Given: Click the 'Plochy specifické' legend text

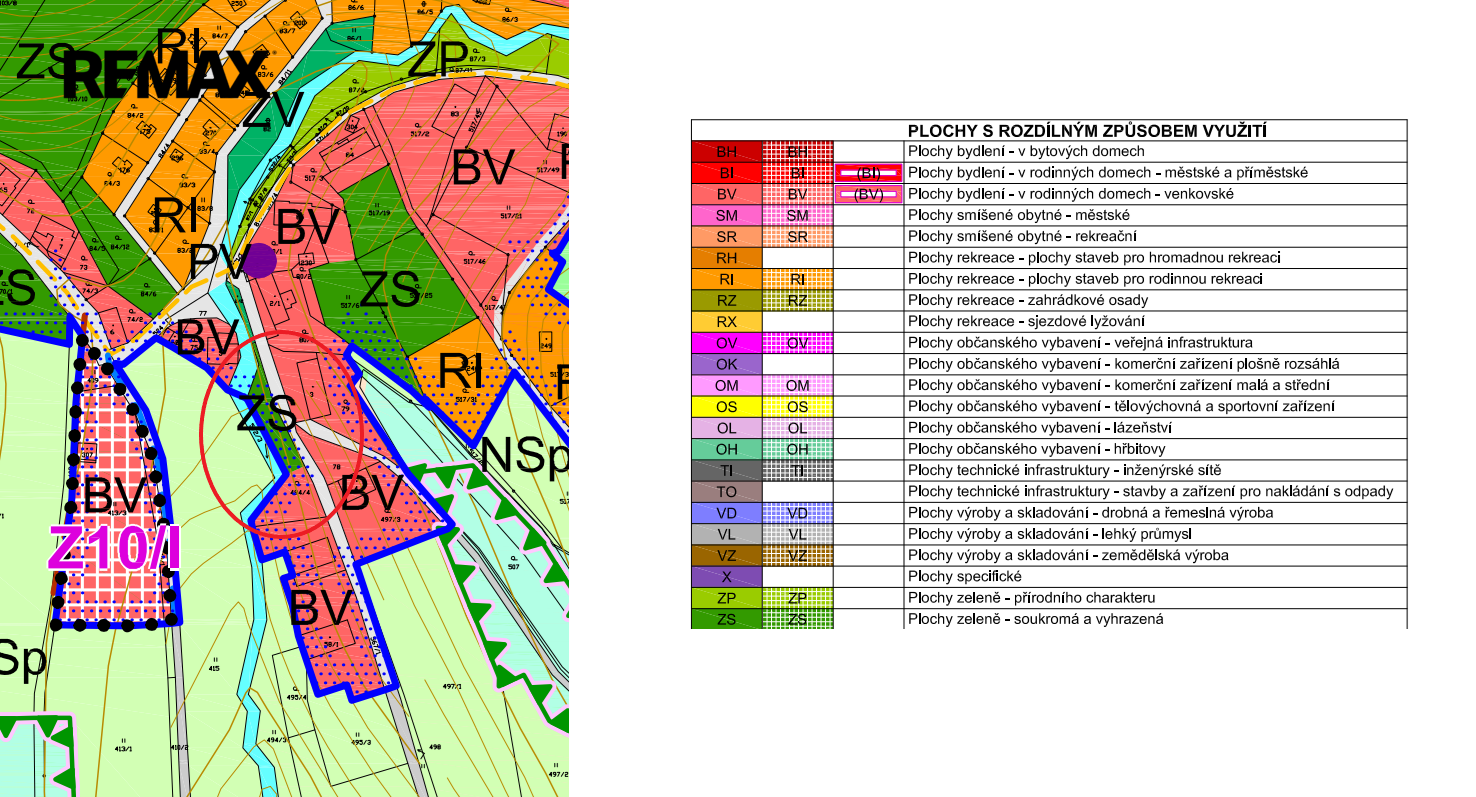Looking at the screenshot, I should (x=958, y=577).
